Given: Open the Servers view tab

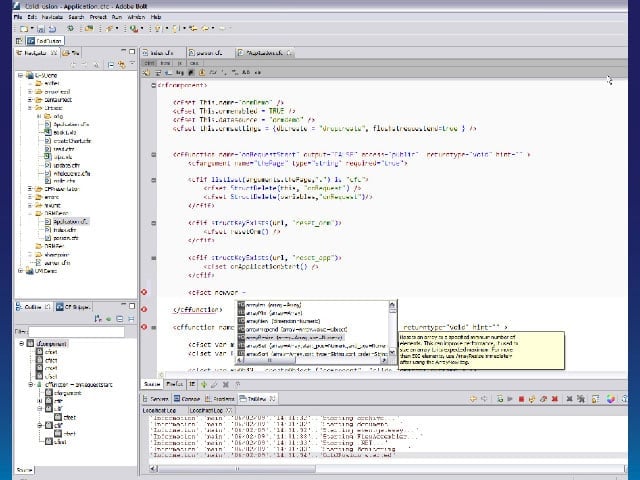Looking at the screenshot, I should (156, 399).
